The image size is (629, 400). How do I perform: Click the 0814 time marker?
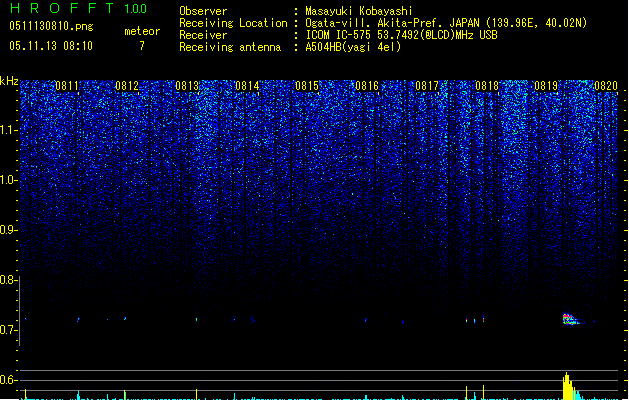pyautogui.click(x=247, y=86)
